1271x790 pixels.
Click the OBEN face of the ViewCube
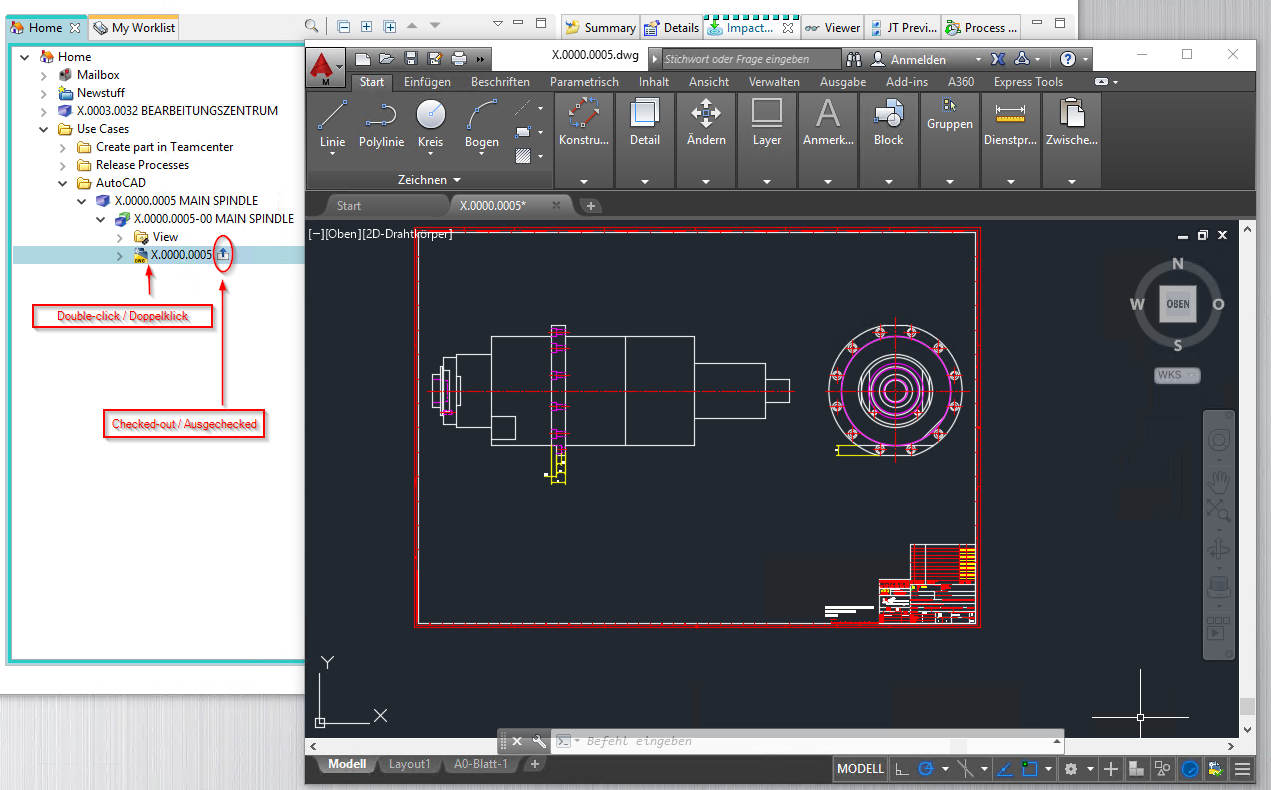[1178, 304]
